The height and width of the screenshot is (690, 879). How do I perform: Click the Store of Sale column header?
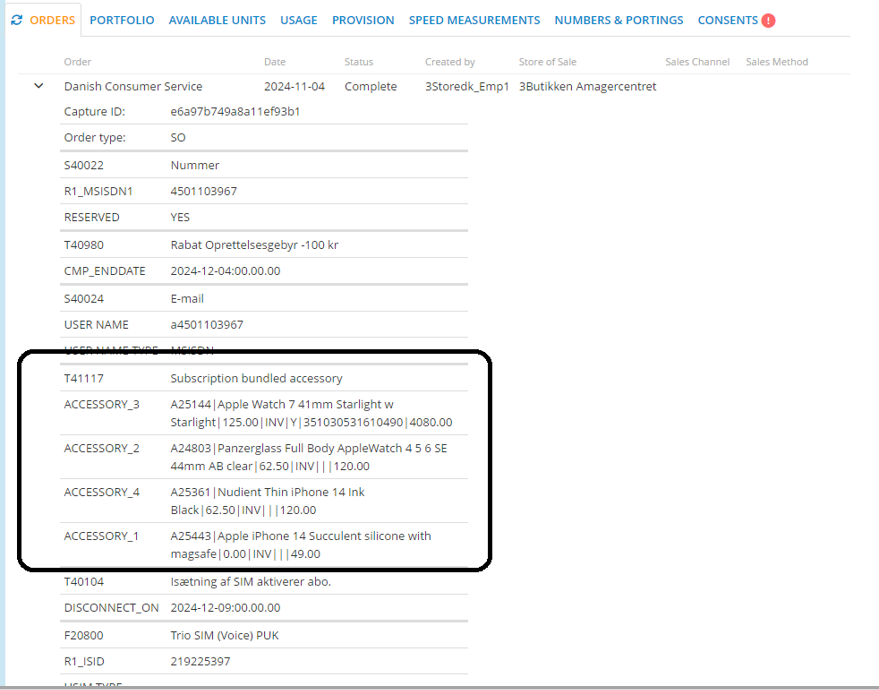coord(547,62)
